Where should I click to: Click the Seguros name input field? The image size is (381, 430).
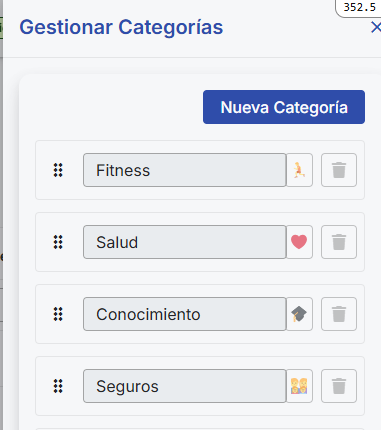tap(185, 386)
